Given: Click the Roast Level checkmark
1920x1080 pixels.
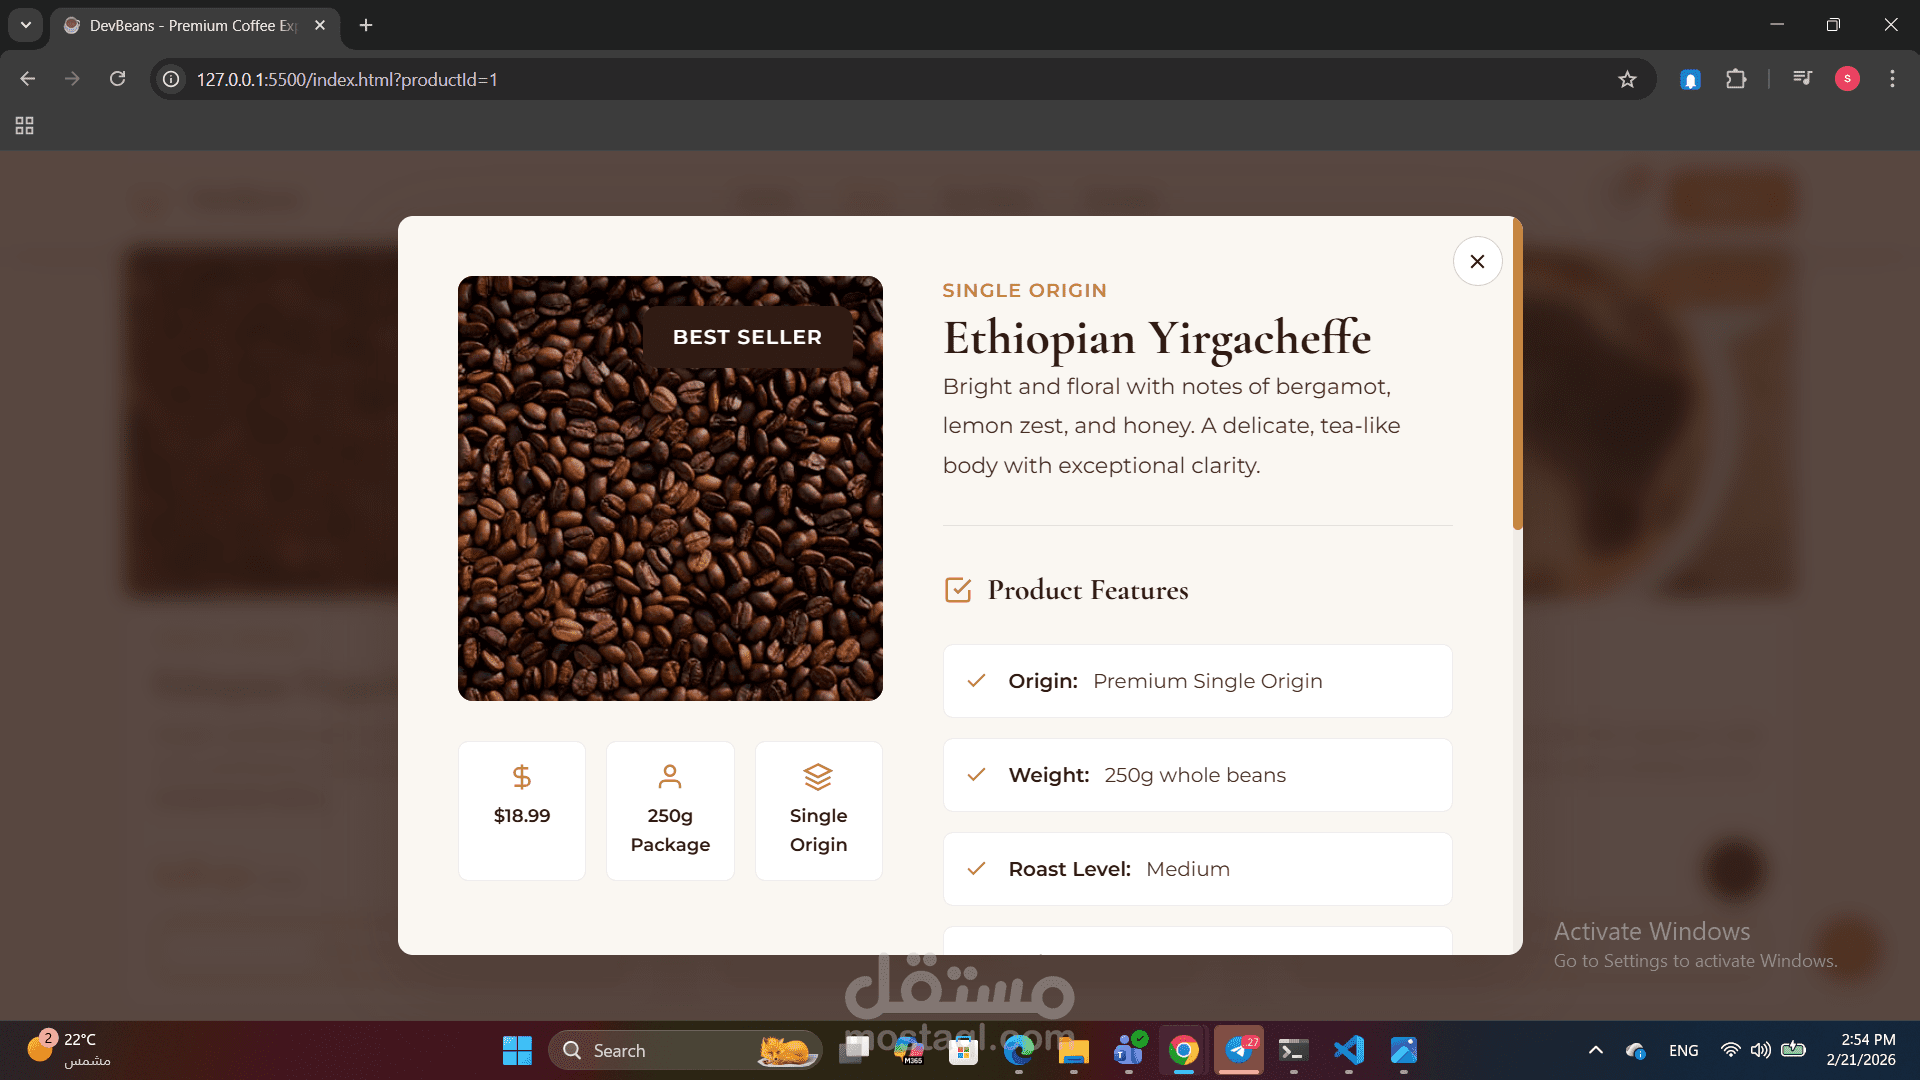Looking at the screenshot, I should pyautogui.click(x=977, y=869).
